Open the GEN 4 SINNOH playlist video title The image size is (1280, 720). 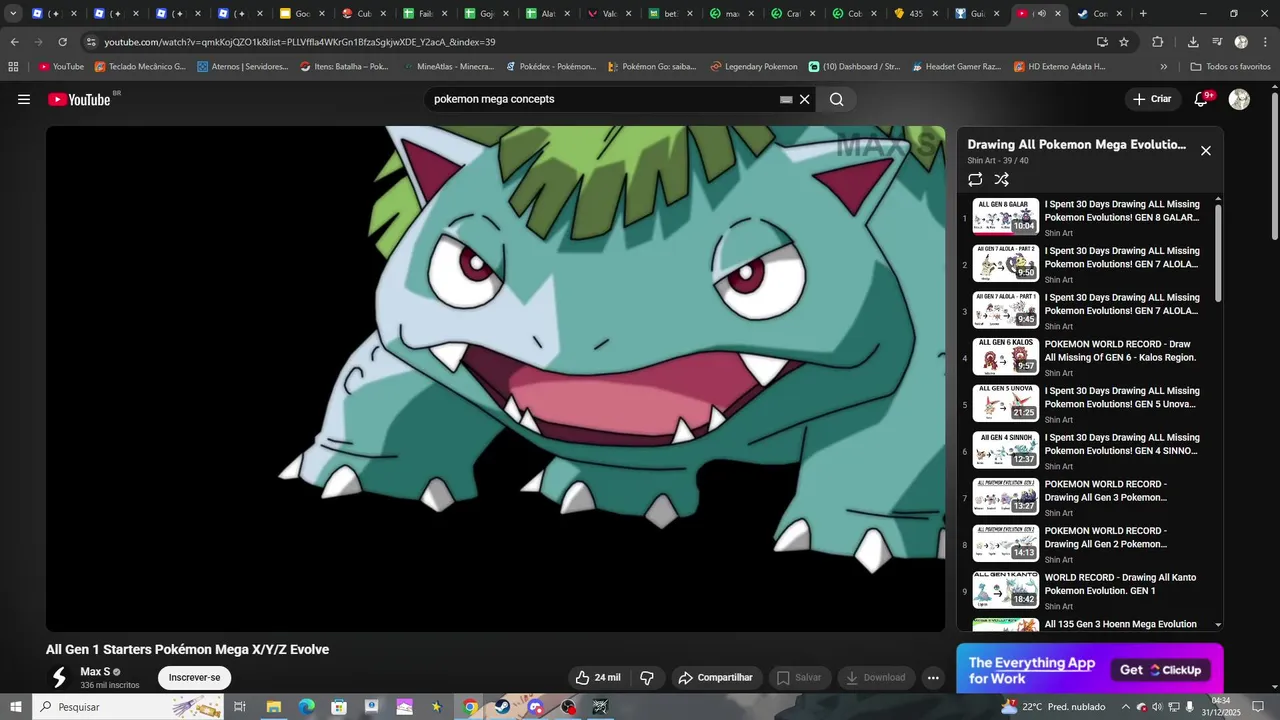tap(1122, 444)
